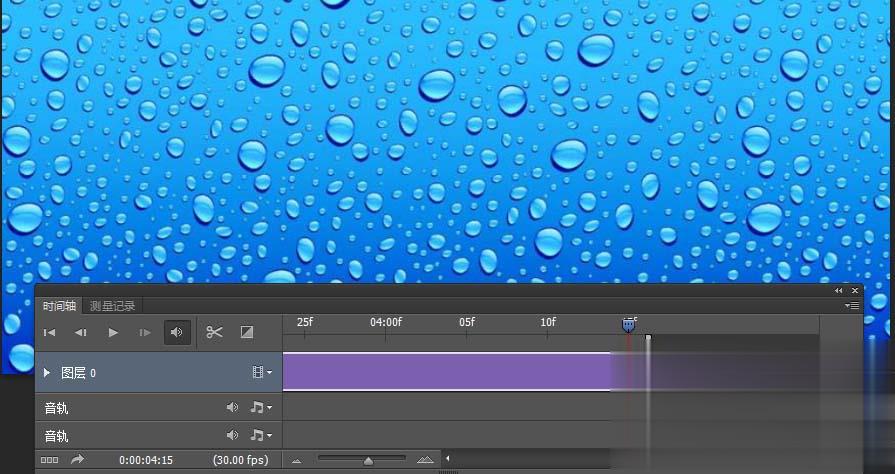Screen dimensions: 895x474
Task: Open the transition chooser icon
Action: pos(247,332)
